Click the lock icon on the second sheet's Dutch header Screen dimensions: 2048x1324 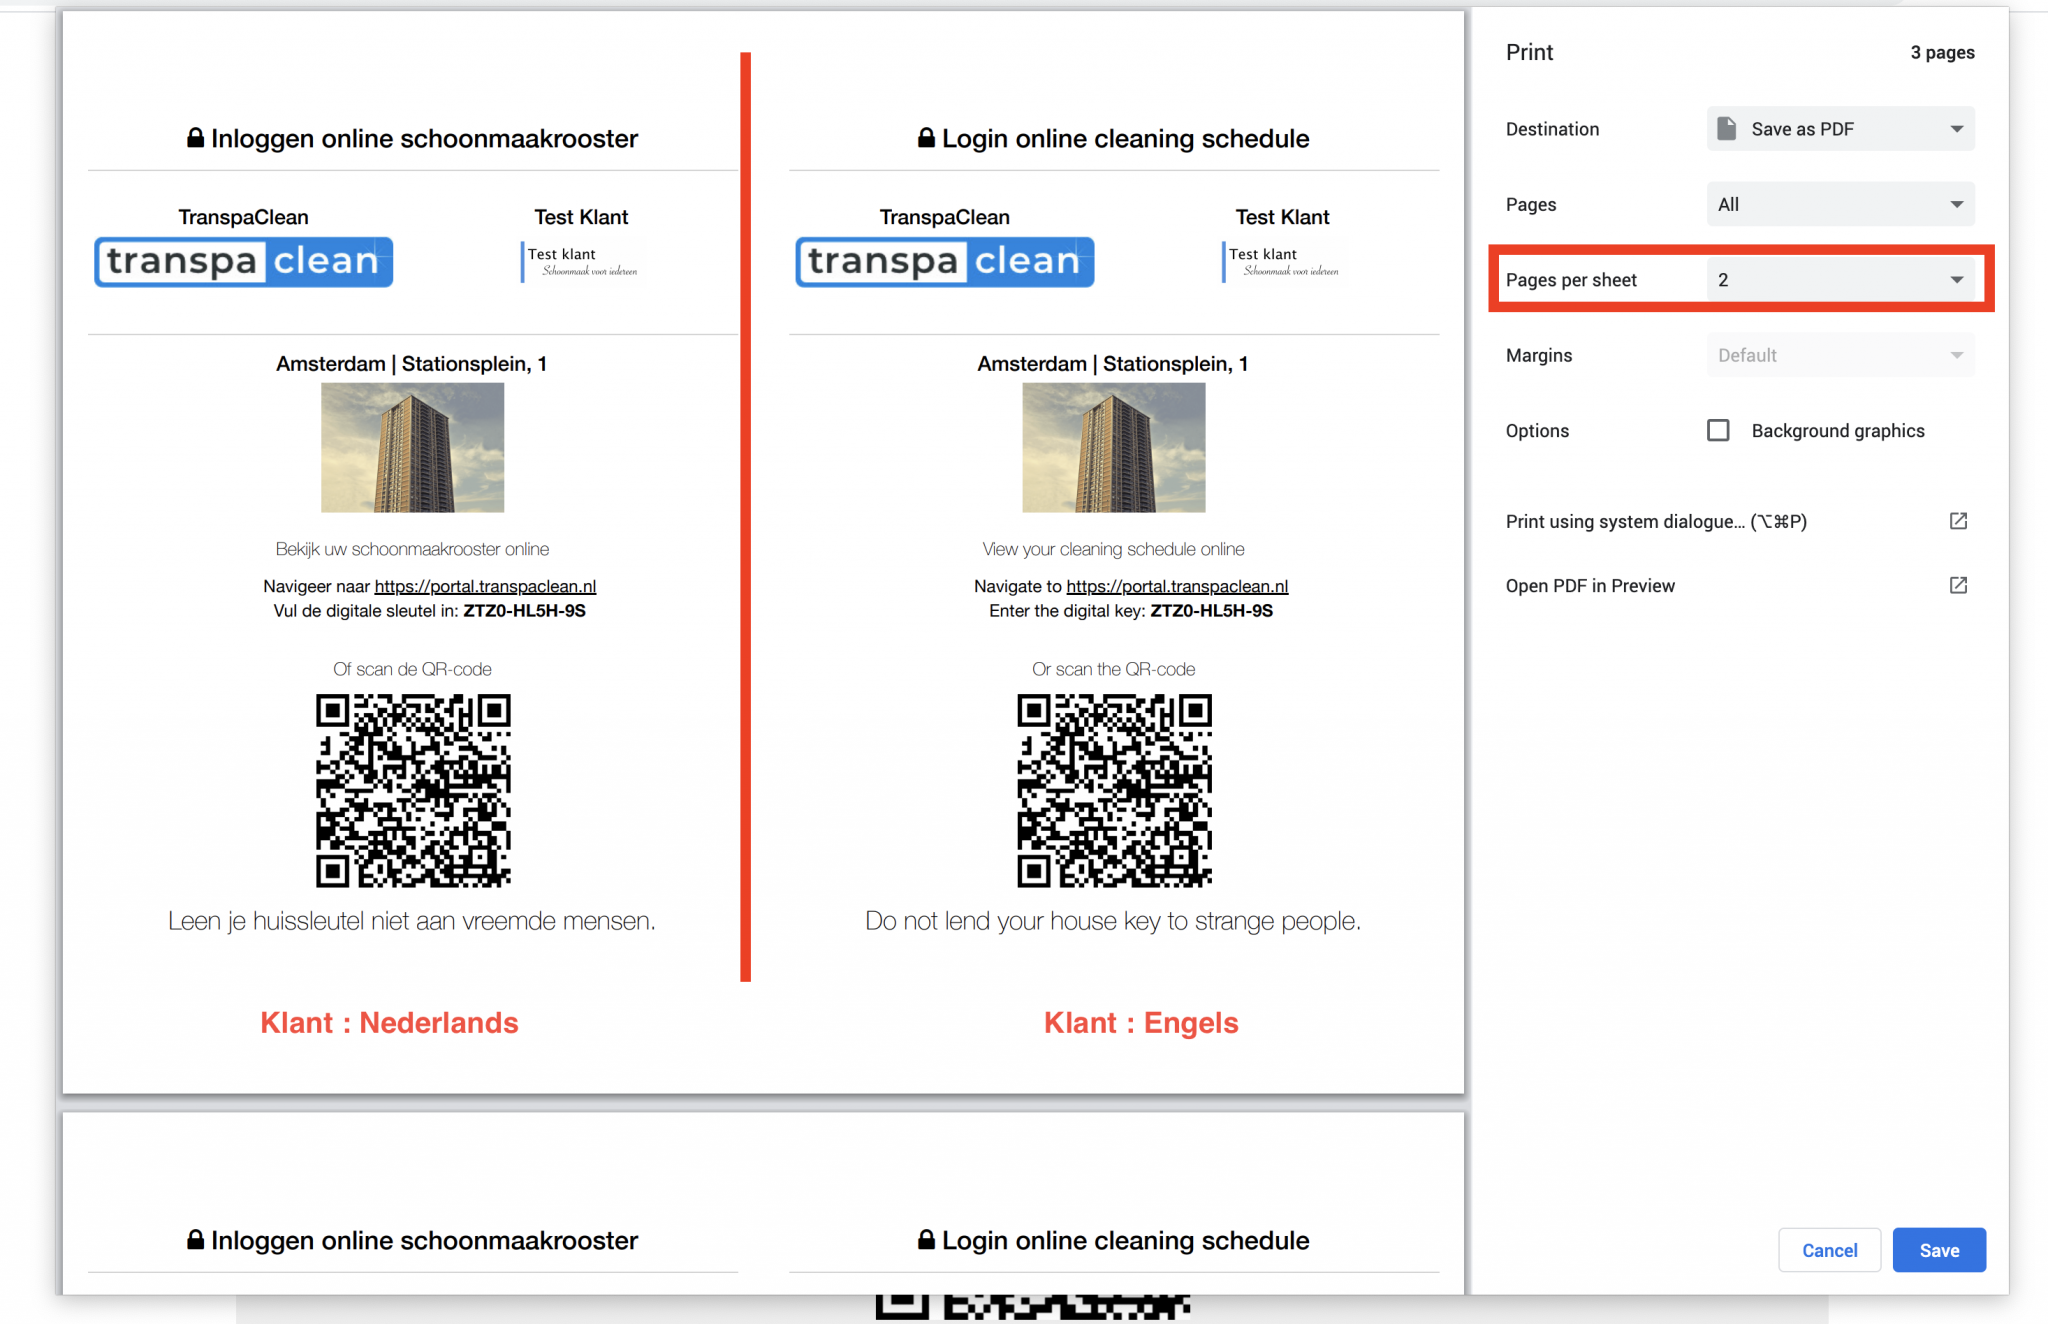click(x=195, y=1239)
